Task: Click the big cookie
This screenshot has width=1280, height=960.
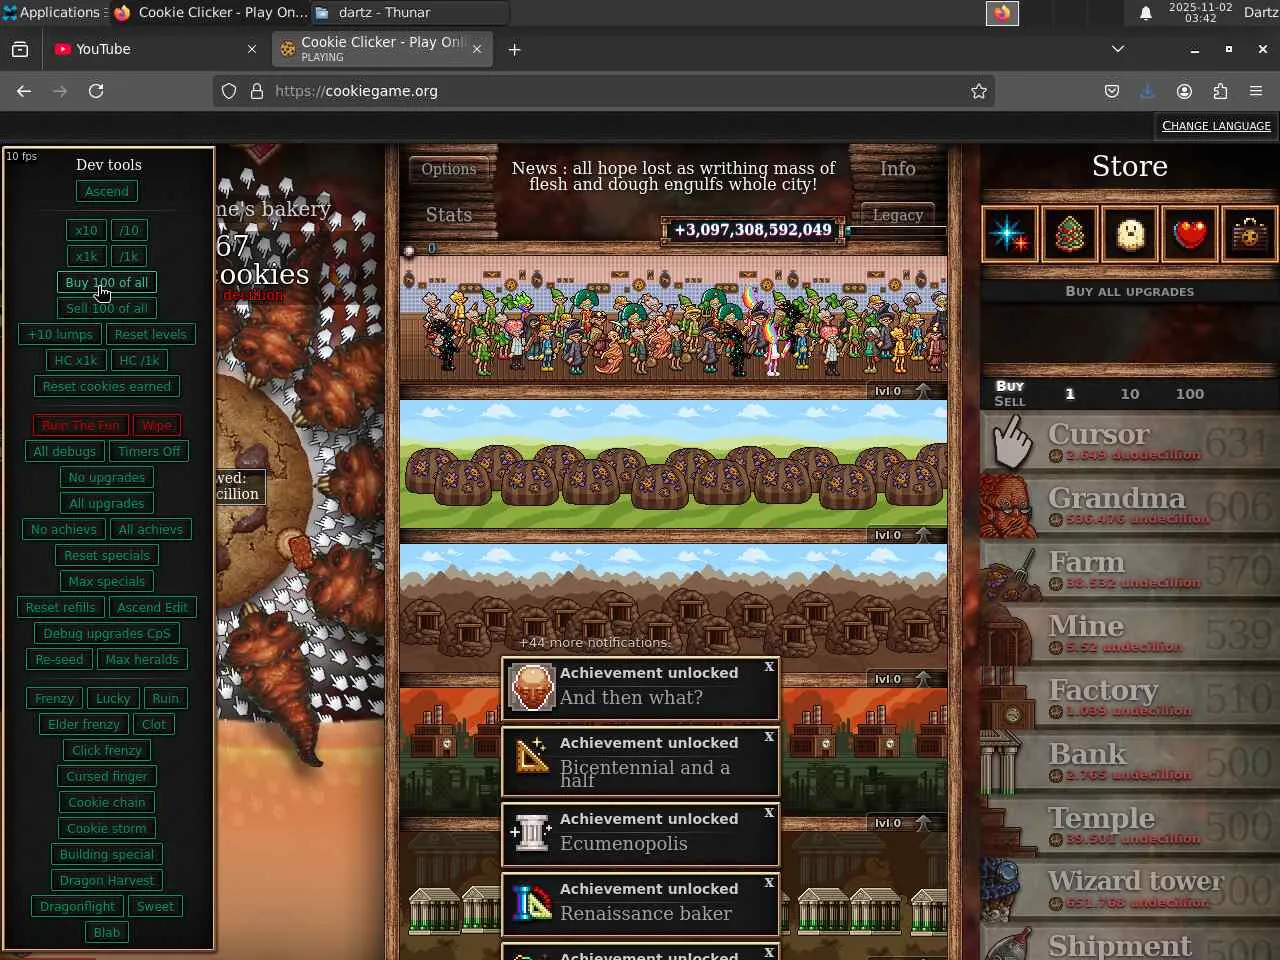Action: coord(265,490)
